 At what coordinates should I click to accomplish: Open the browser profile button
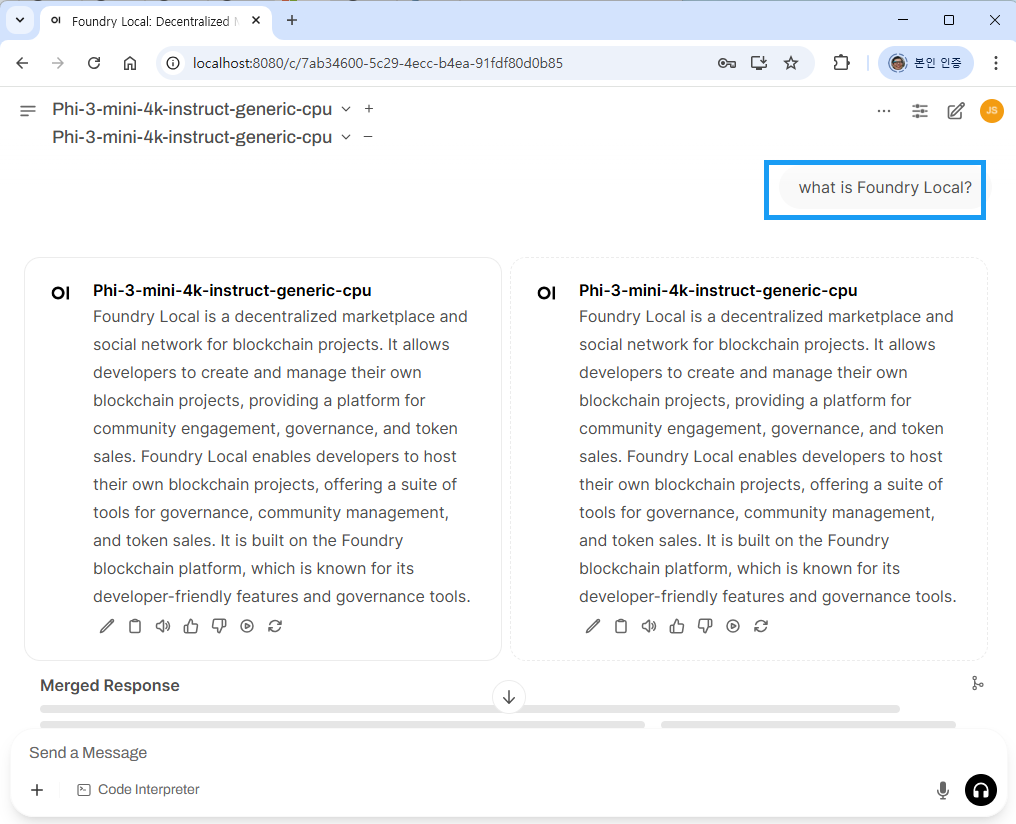[925, 63]
